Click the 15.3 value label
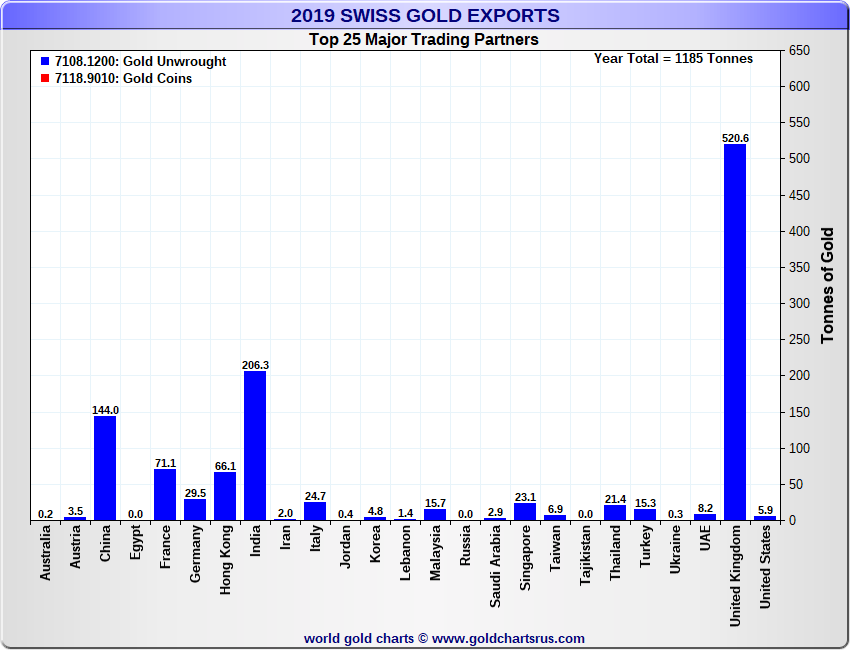This screenshot has width=850, height=650. click(645, 504)
